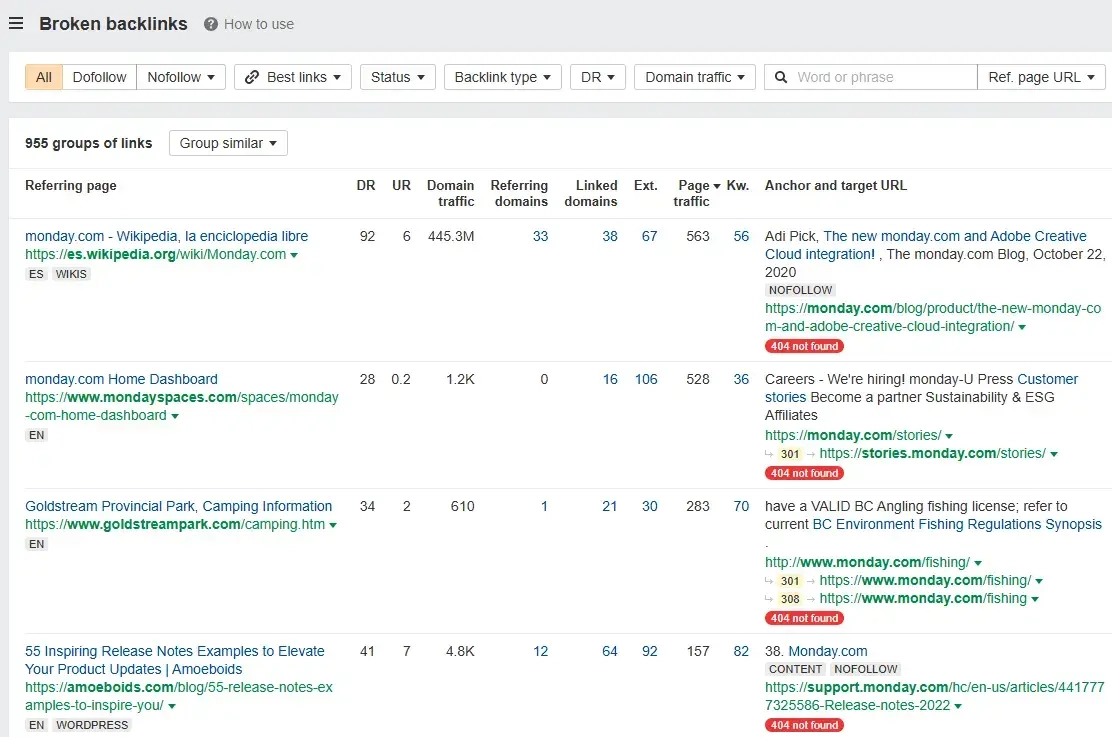Open the hamburger menu icon
The image size is (1112, 737).
[x=16, y=24]
